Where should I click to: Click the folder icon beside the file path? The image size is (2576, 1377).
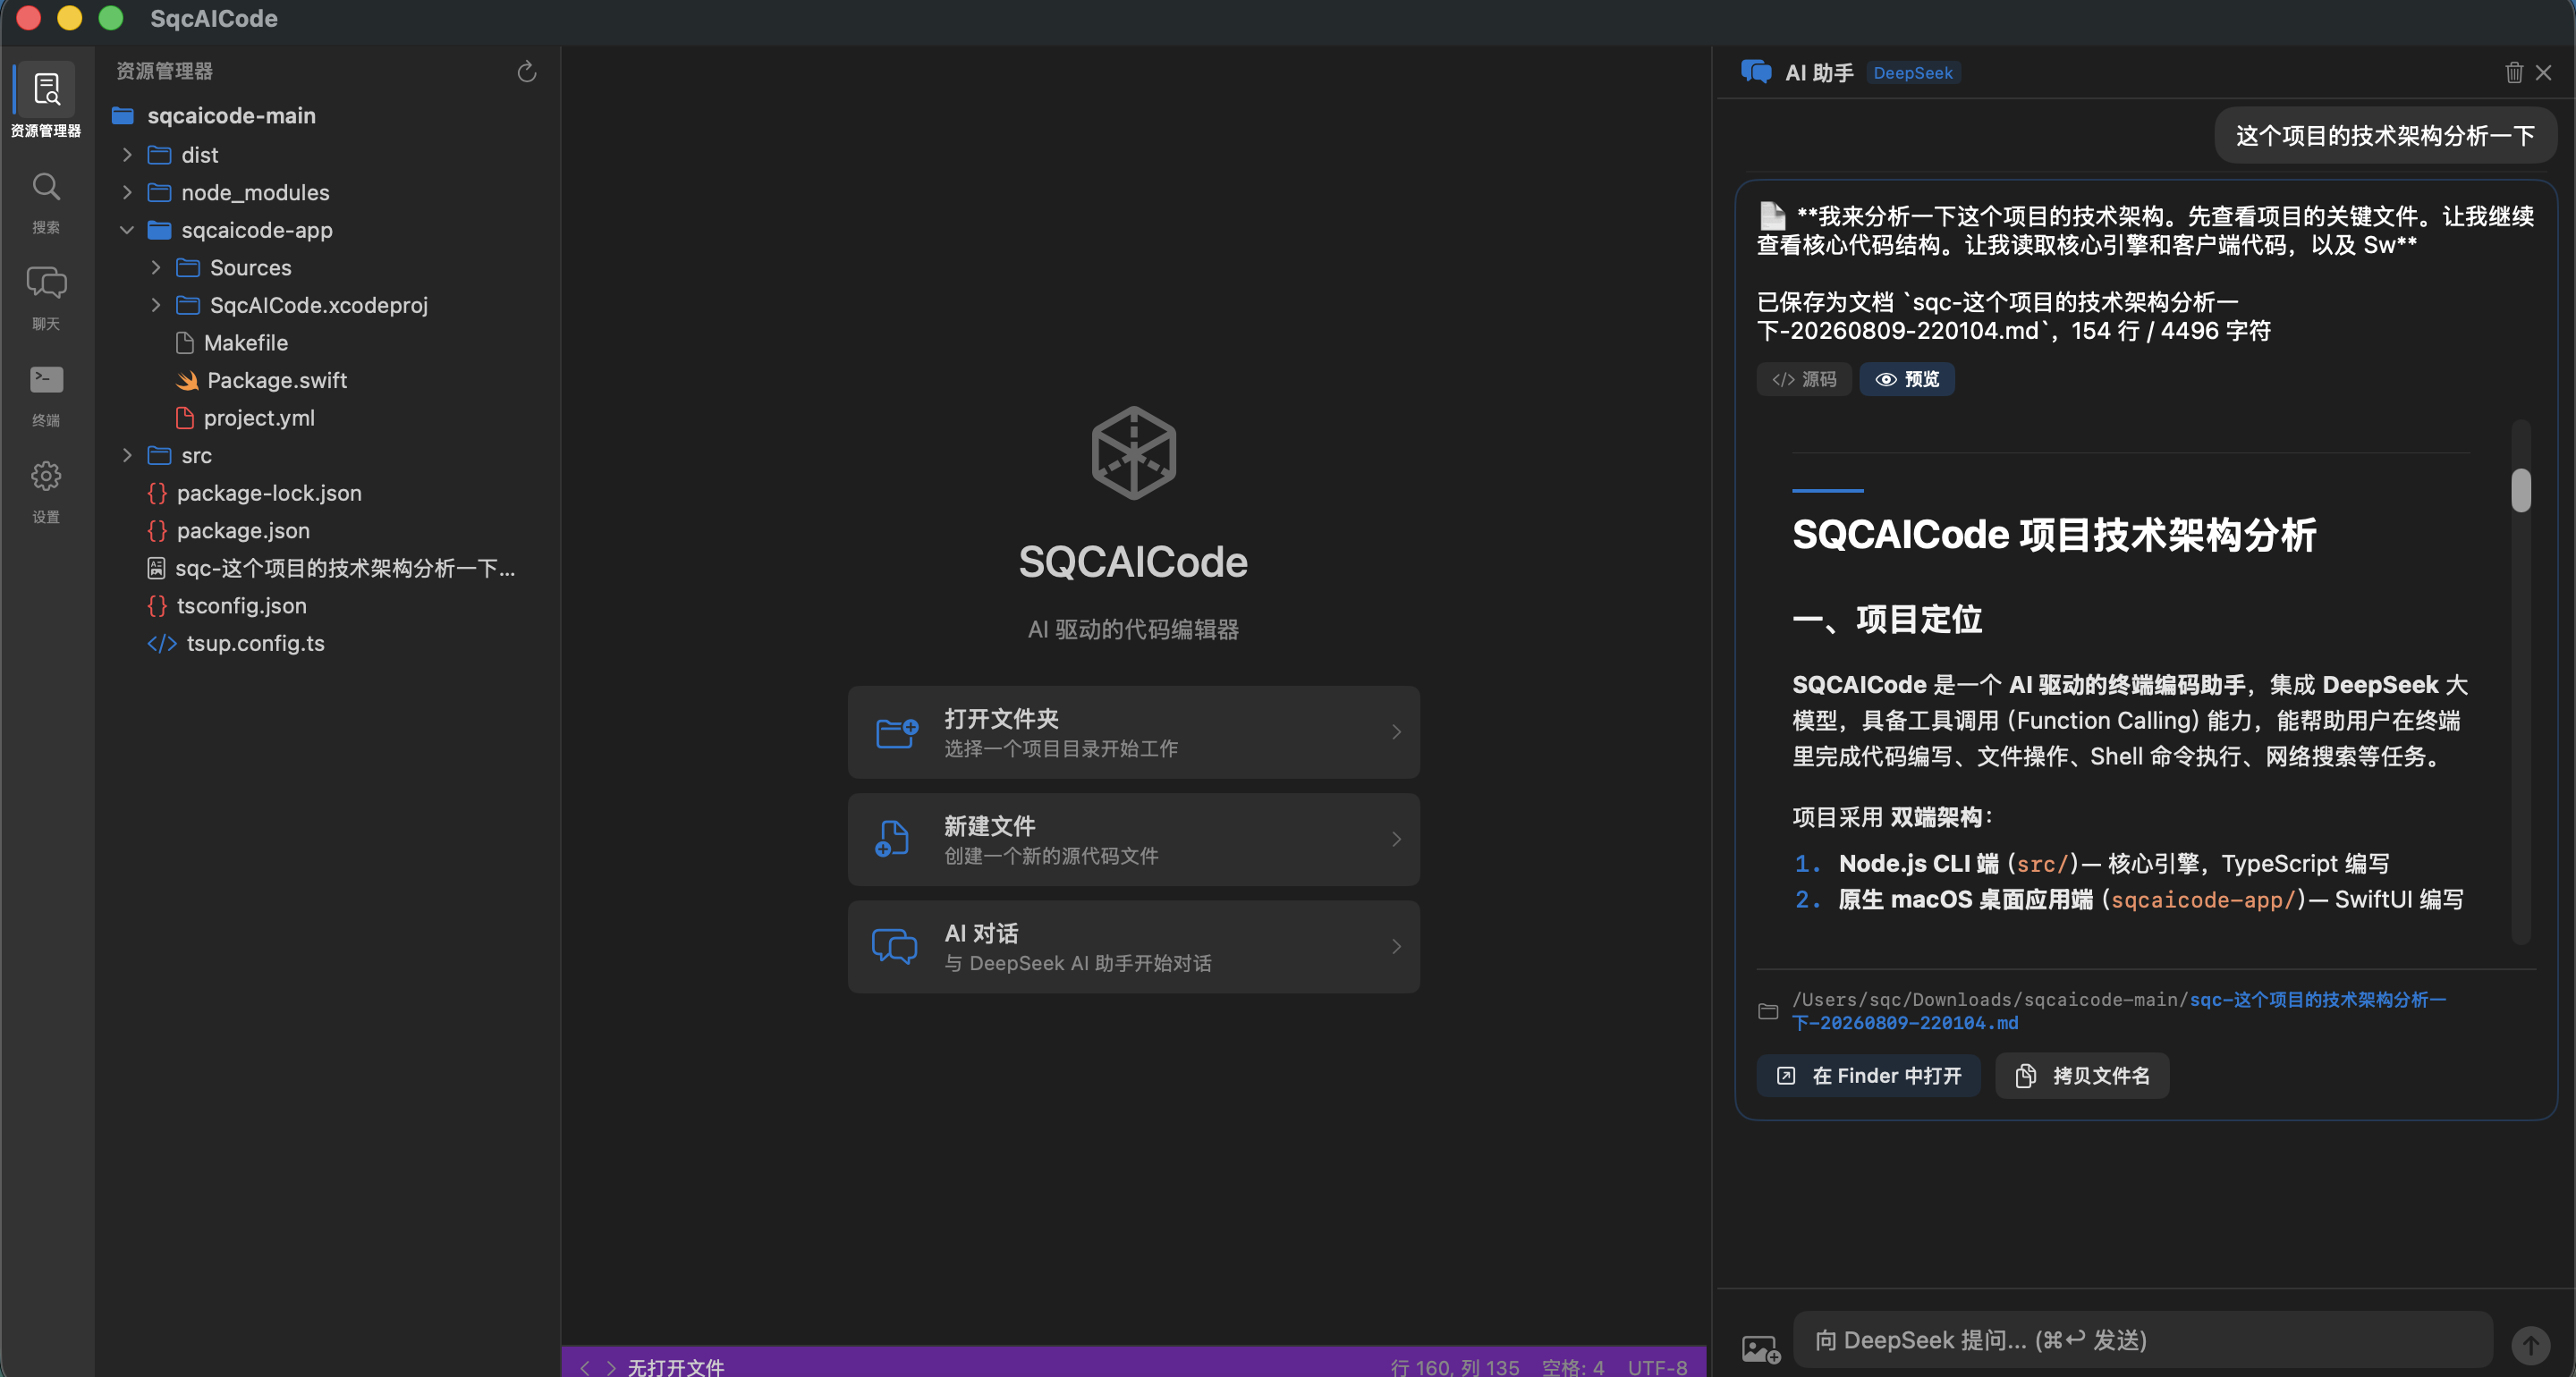[x=1768, y=1011]
